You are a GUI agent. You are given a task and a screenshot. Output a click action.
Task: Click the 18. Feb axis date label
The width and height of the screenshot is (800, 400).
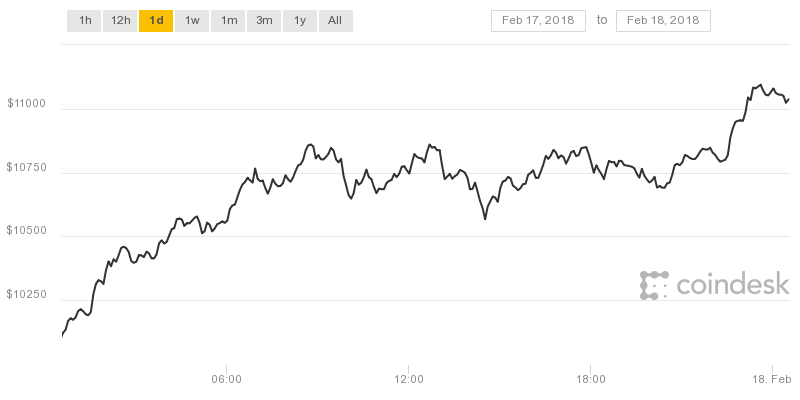point(772,380)
